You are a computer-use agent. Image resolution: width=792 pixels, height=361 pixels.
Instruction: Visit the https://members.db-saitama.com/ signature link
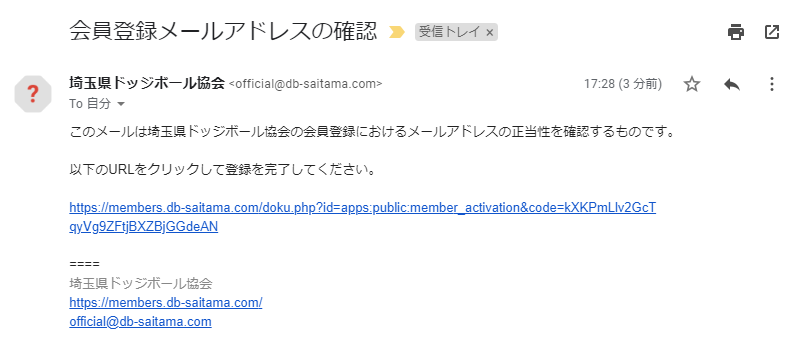pos(166,303)
